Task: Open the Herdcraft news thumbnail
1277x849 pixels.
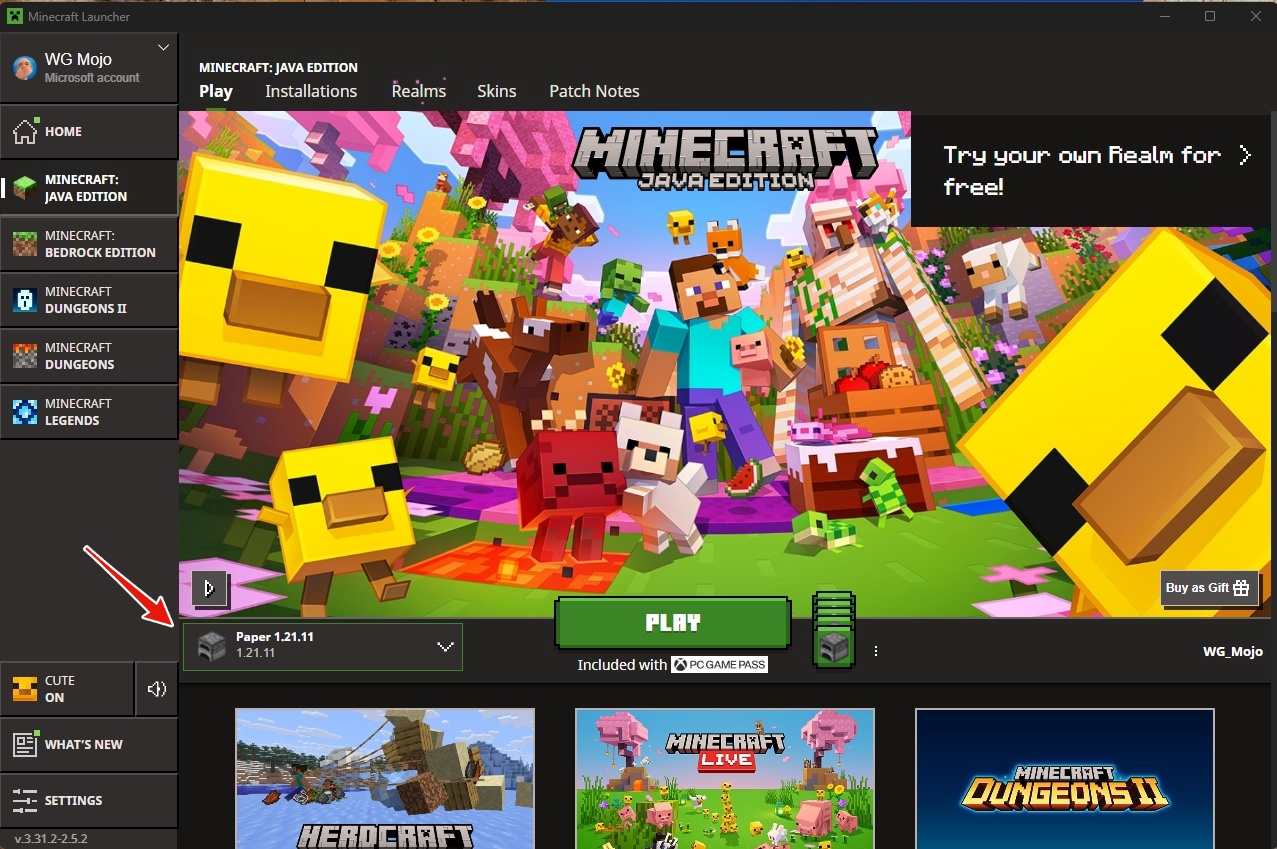Action: (385, 779)
